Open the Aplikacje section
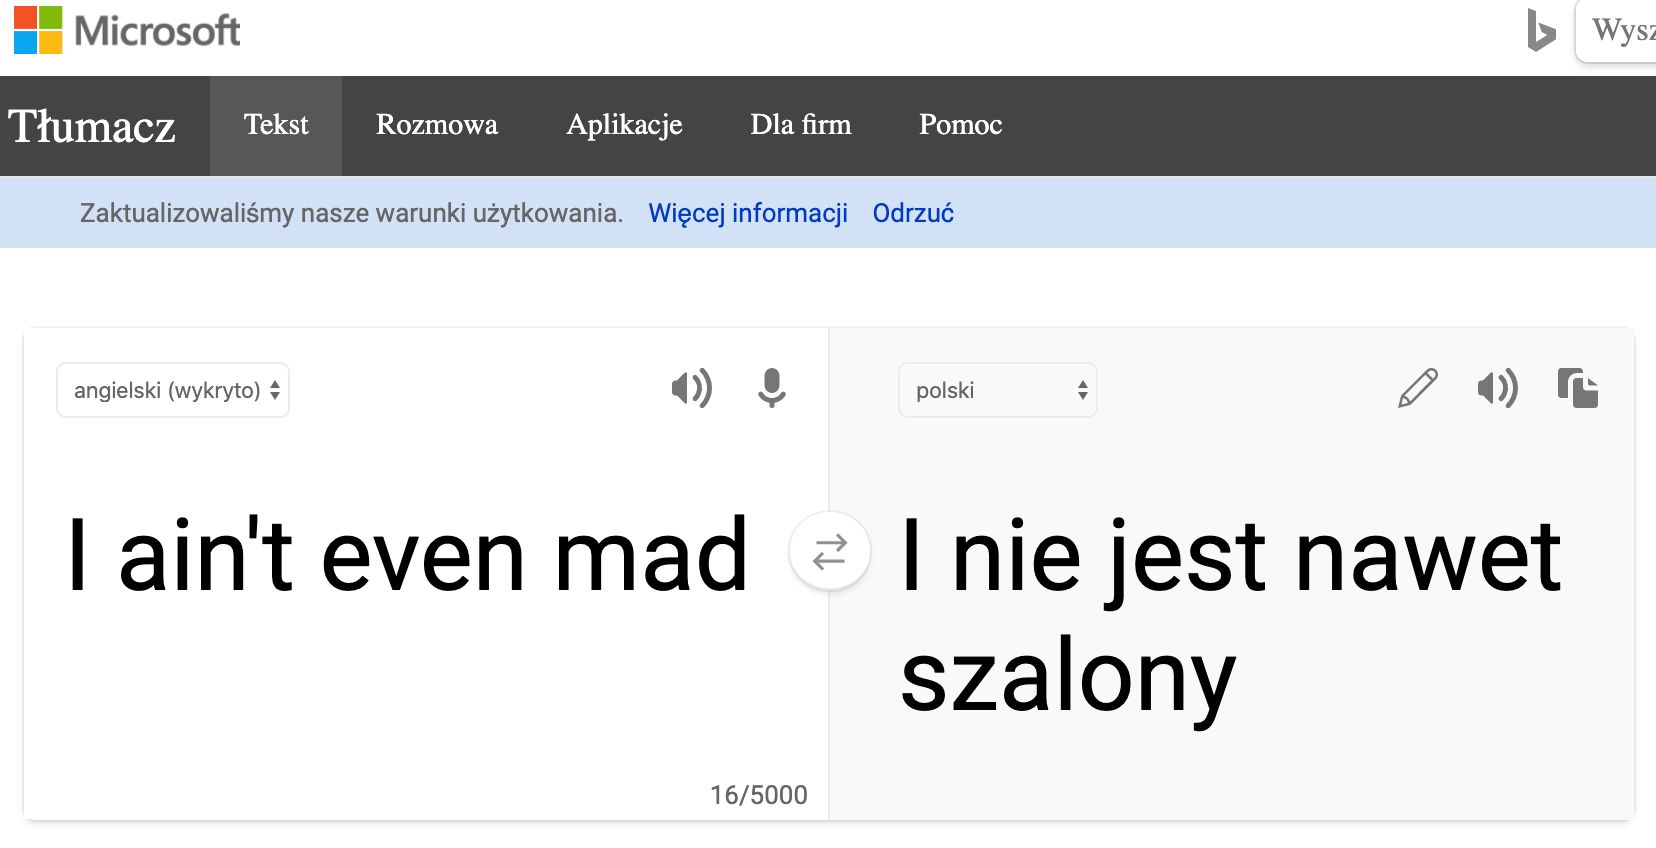This screenshot has height=848, width=1656. click(625, 126)
